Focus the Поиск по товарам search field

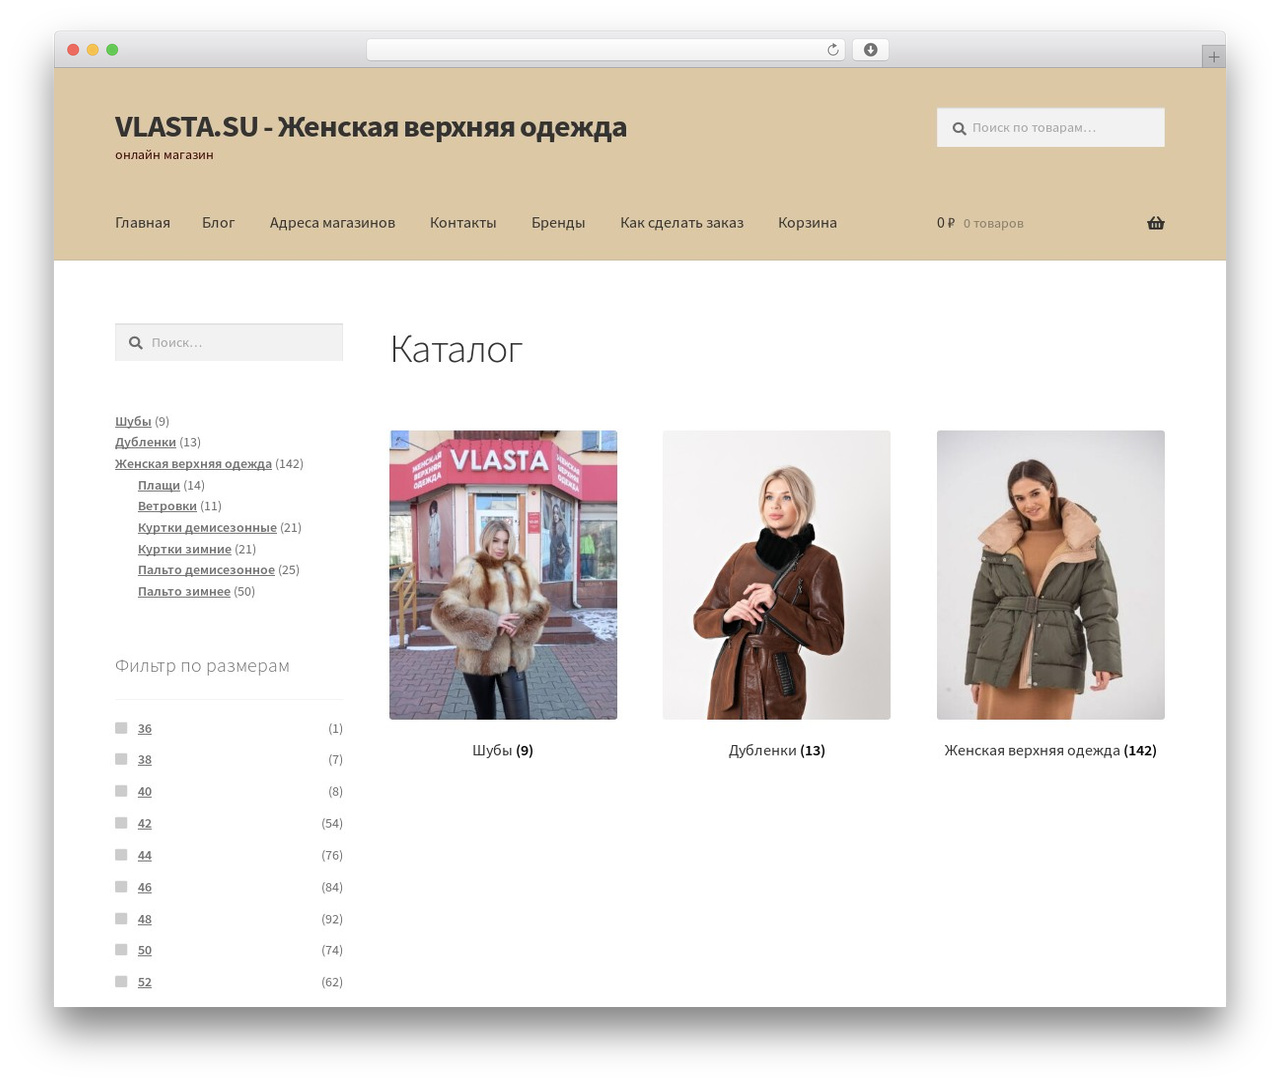1051,128
